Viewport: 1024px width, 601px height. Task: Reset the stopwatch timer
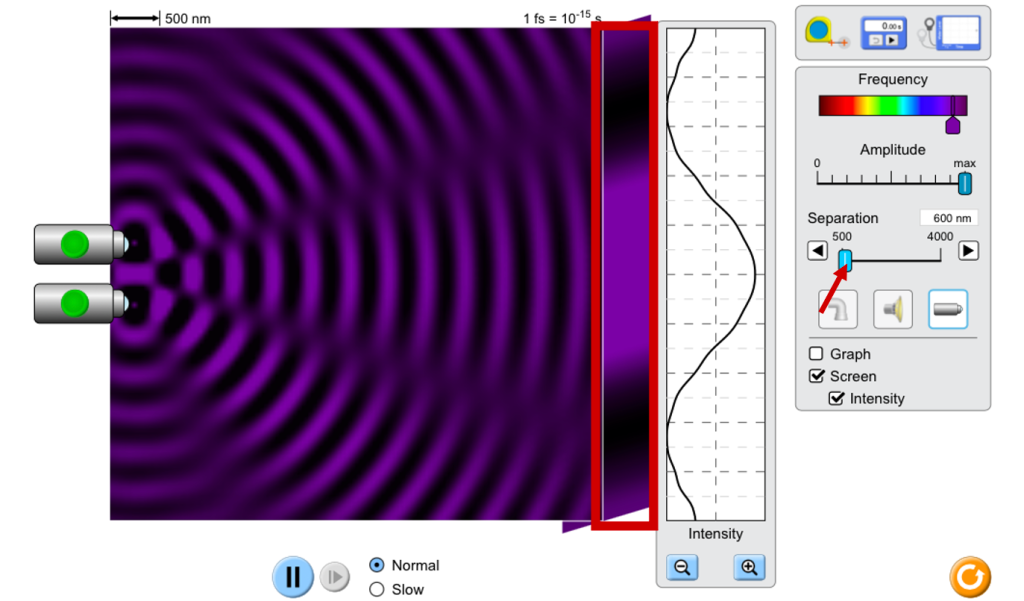(876, 41)
